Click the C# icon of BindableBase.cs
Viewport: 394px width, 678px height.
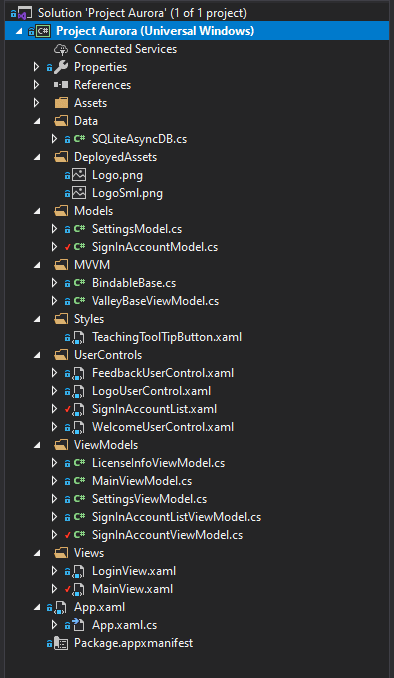[79, 283]
